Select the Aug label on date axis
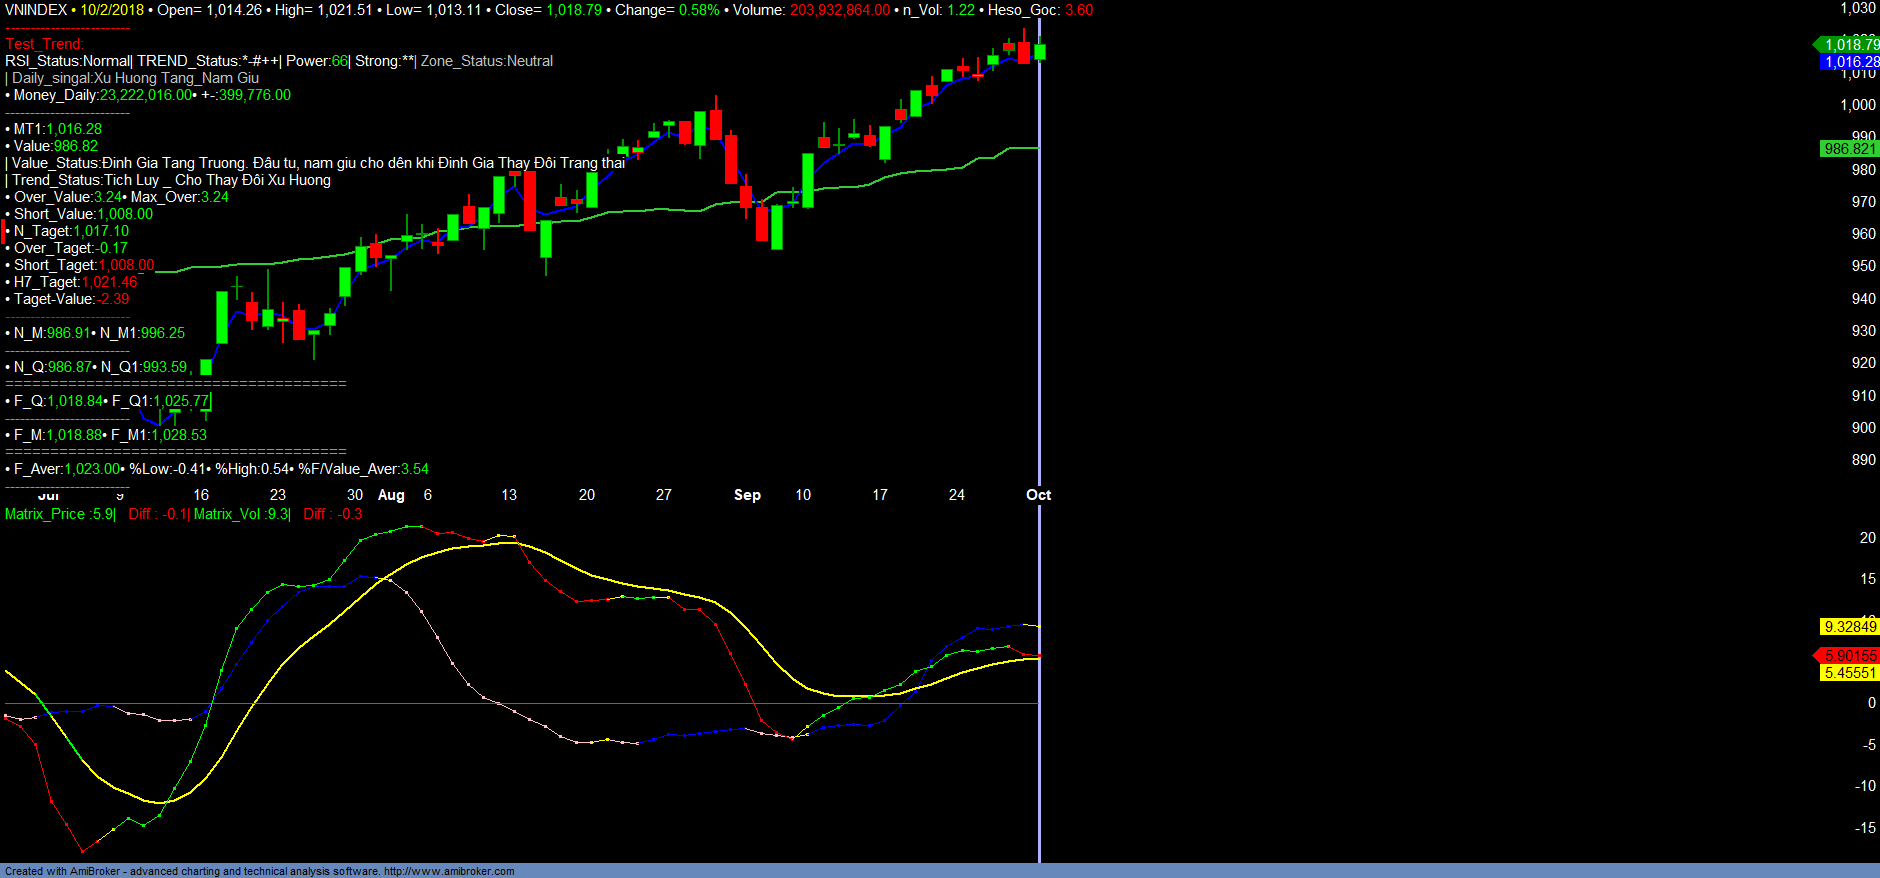 [x=391, y=495]
